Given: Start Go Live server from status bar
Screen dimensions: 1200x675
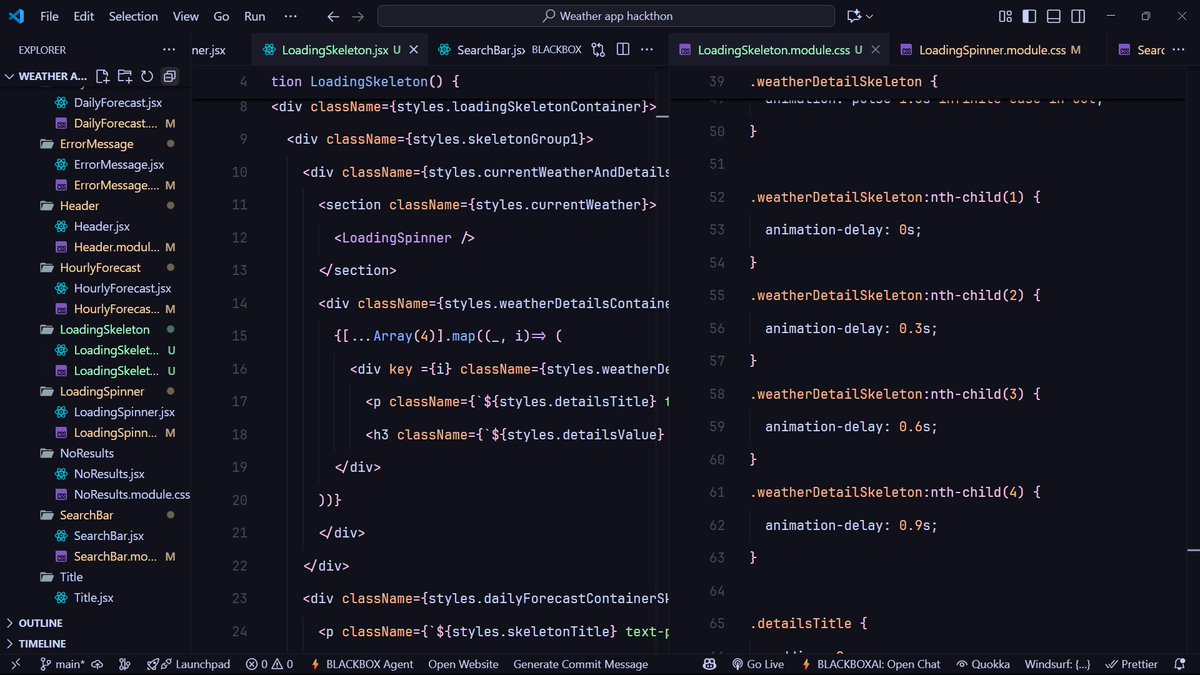Looking at the screenshot, I should [x=758, y=663].
